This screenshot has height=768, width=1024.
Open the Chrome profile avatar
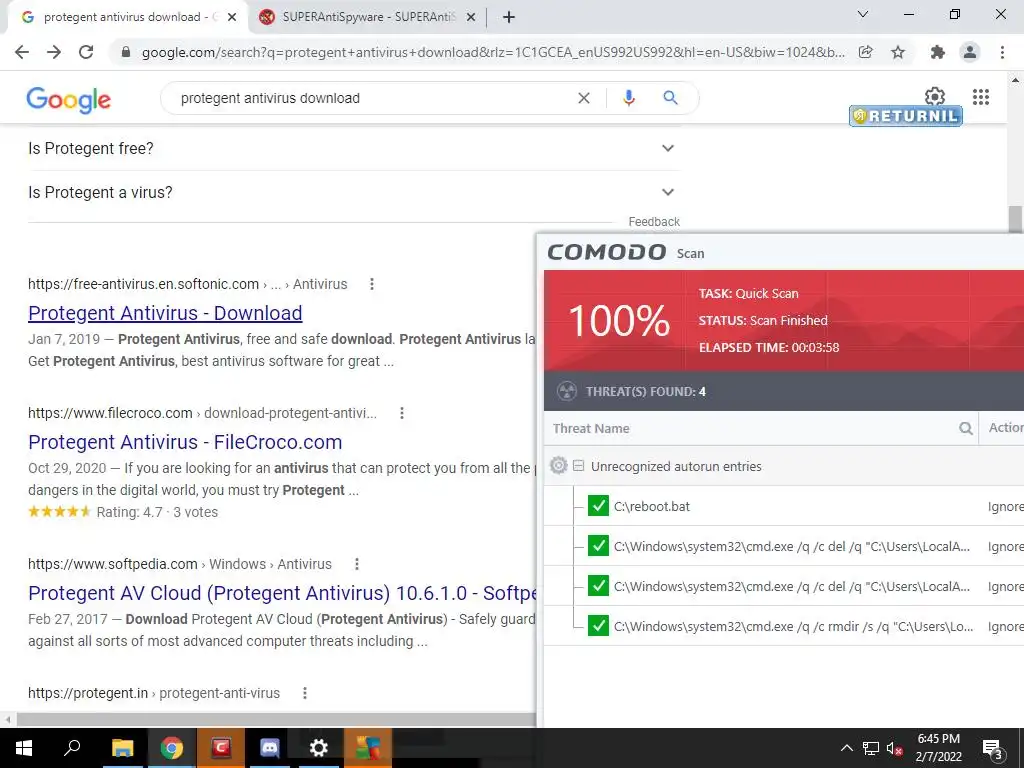(x=970, y=52)
